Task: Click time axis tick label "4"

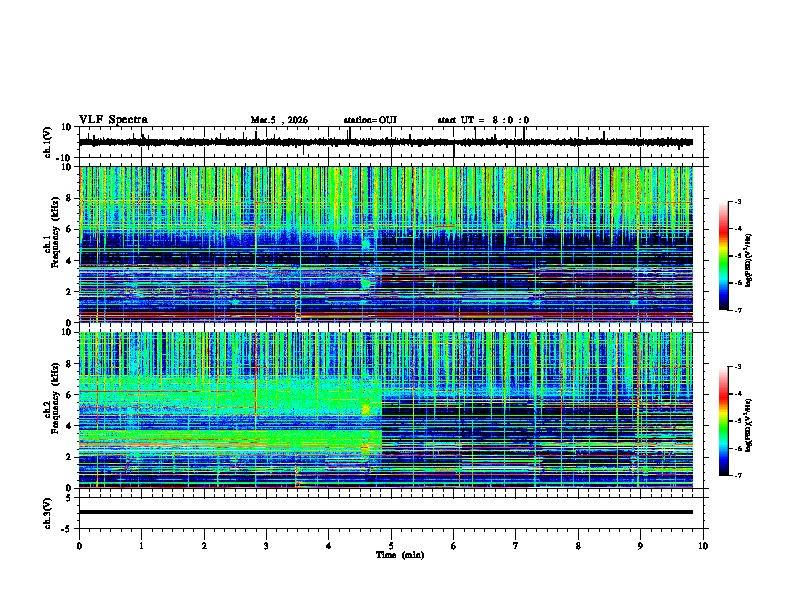Action: [329, 546]
